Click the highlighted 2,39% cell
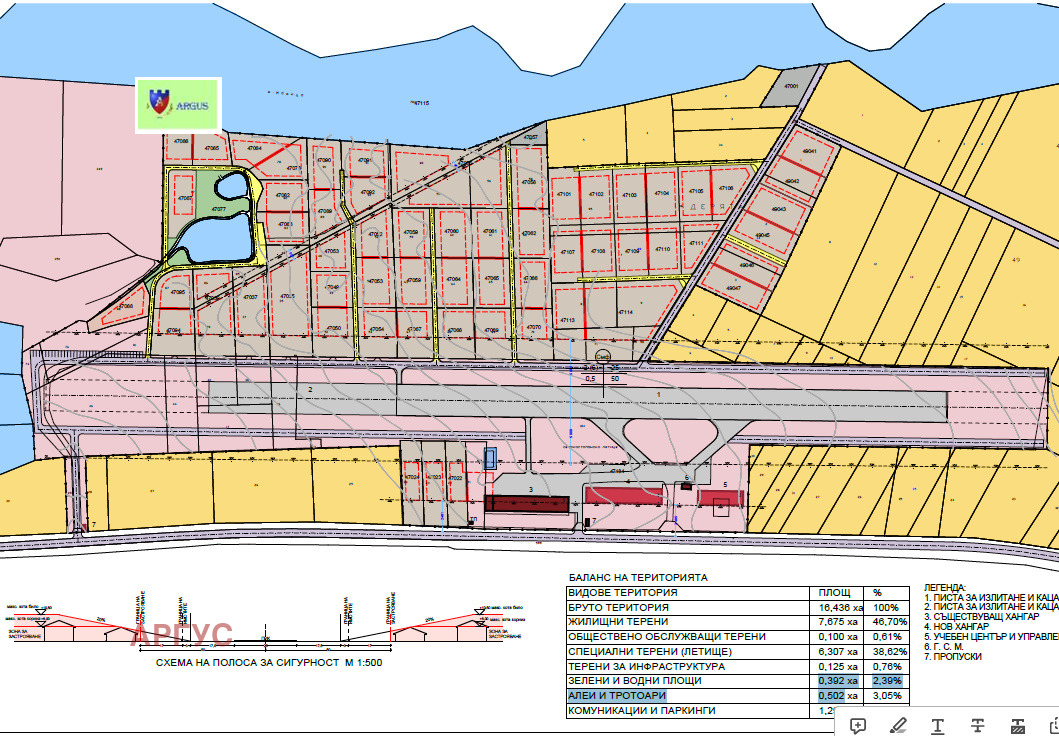This screenshot has height=736, width=1059. pyautogui.click(x=887, y=681)
